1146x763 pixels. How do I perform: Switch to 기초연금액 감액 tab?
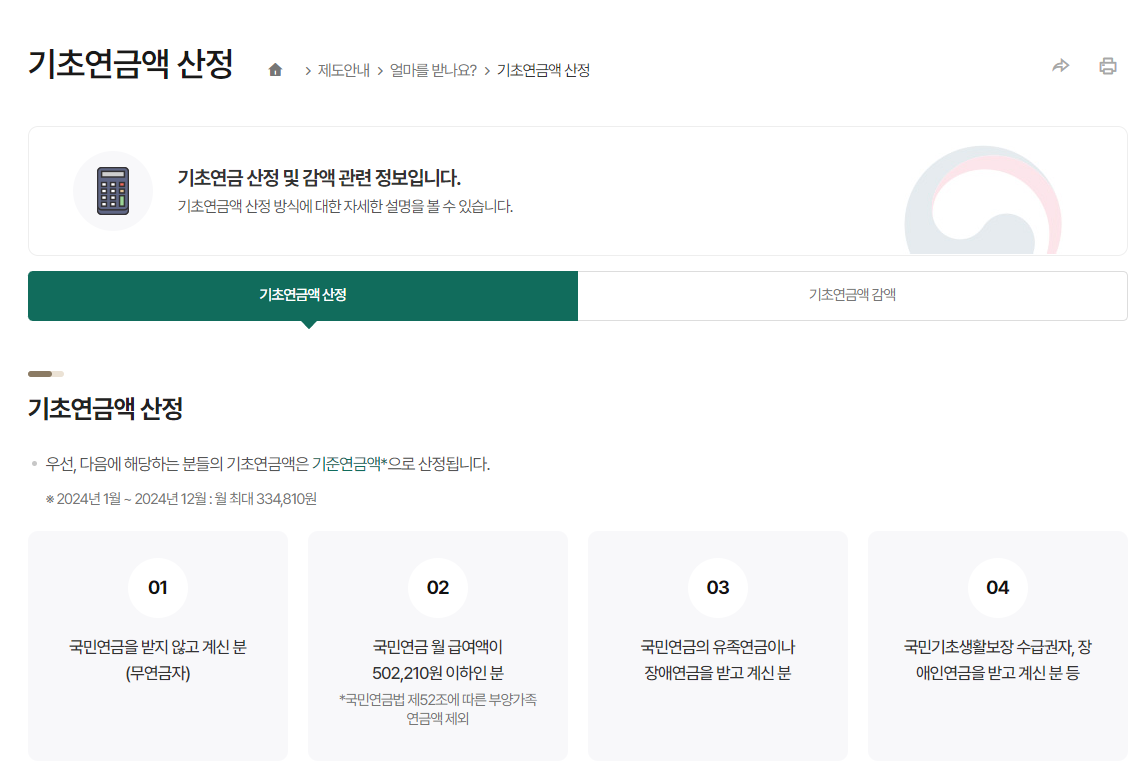pyautogui.click(x=852, y=295)
